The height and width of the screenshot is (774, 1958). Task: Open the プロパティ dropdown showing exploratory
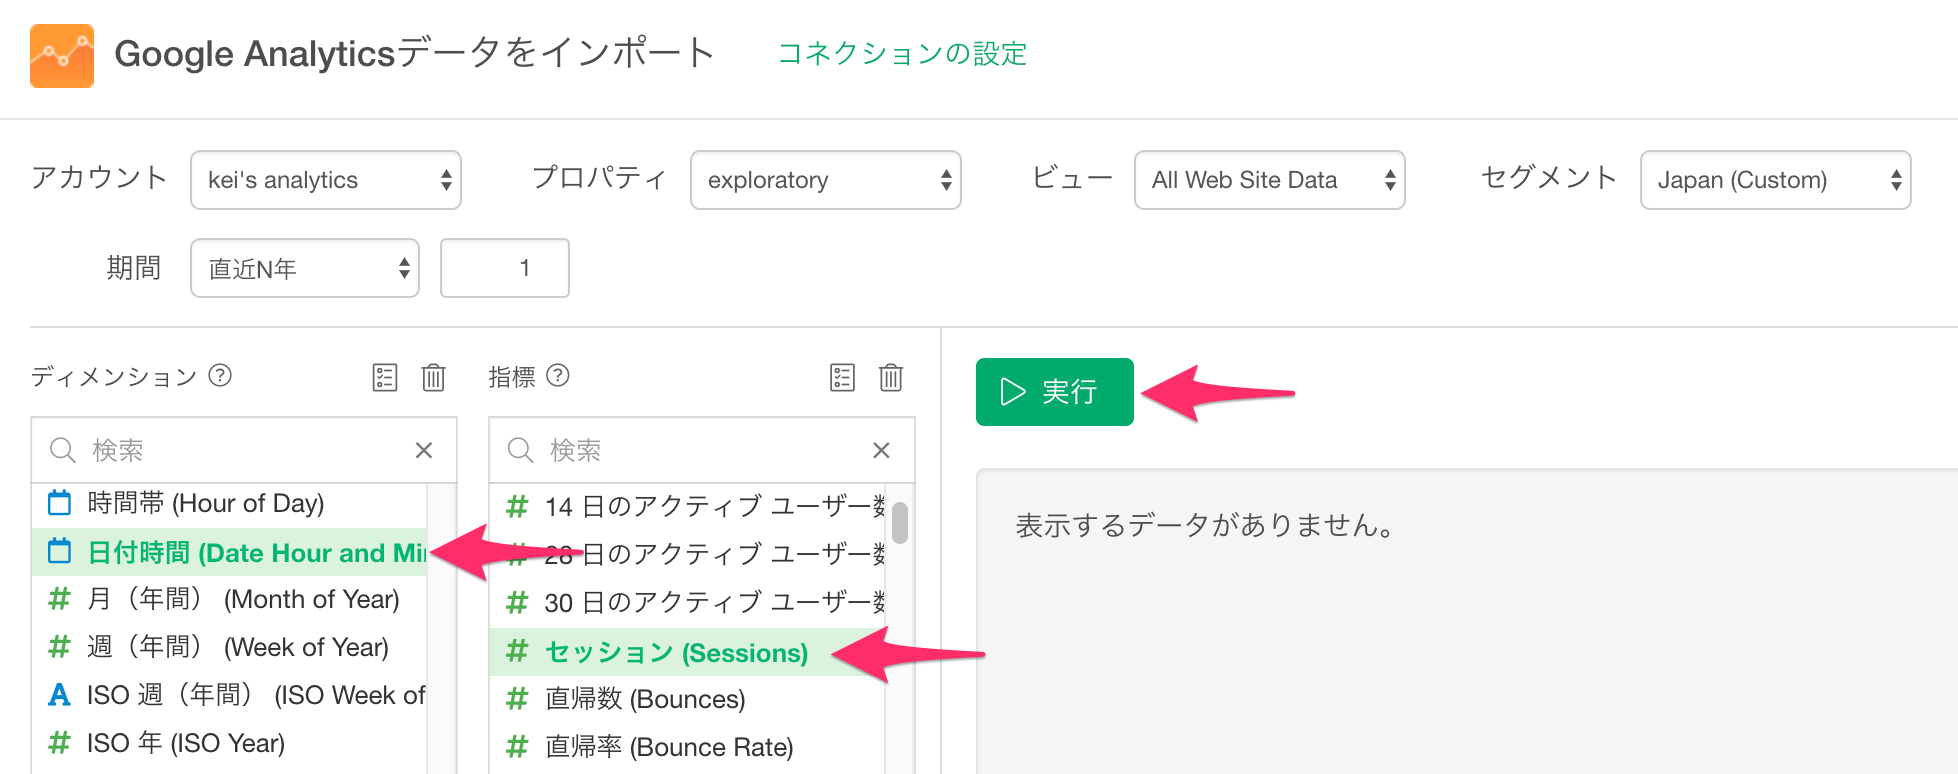pos(826,180)
